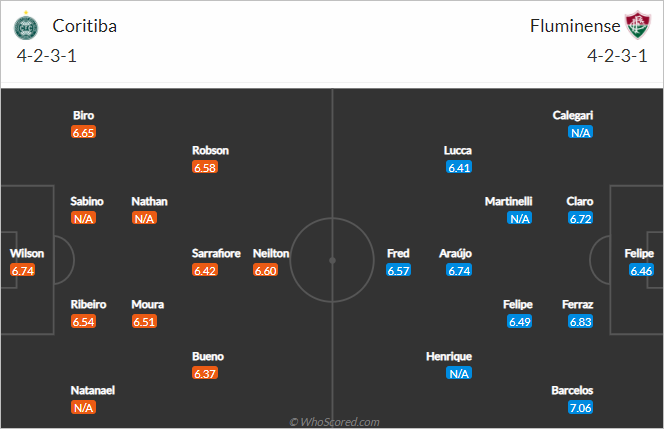Open Fred's player name
Screen dimensions: 664x429
click(398, 253)
